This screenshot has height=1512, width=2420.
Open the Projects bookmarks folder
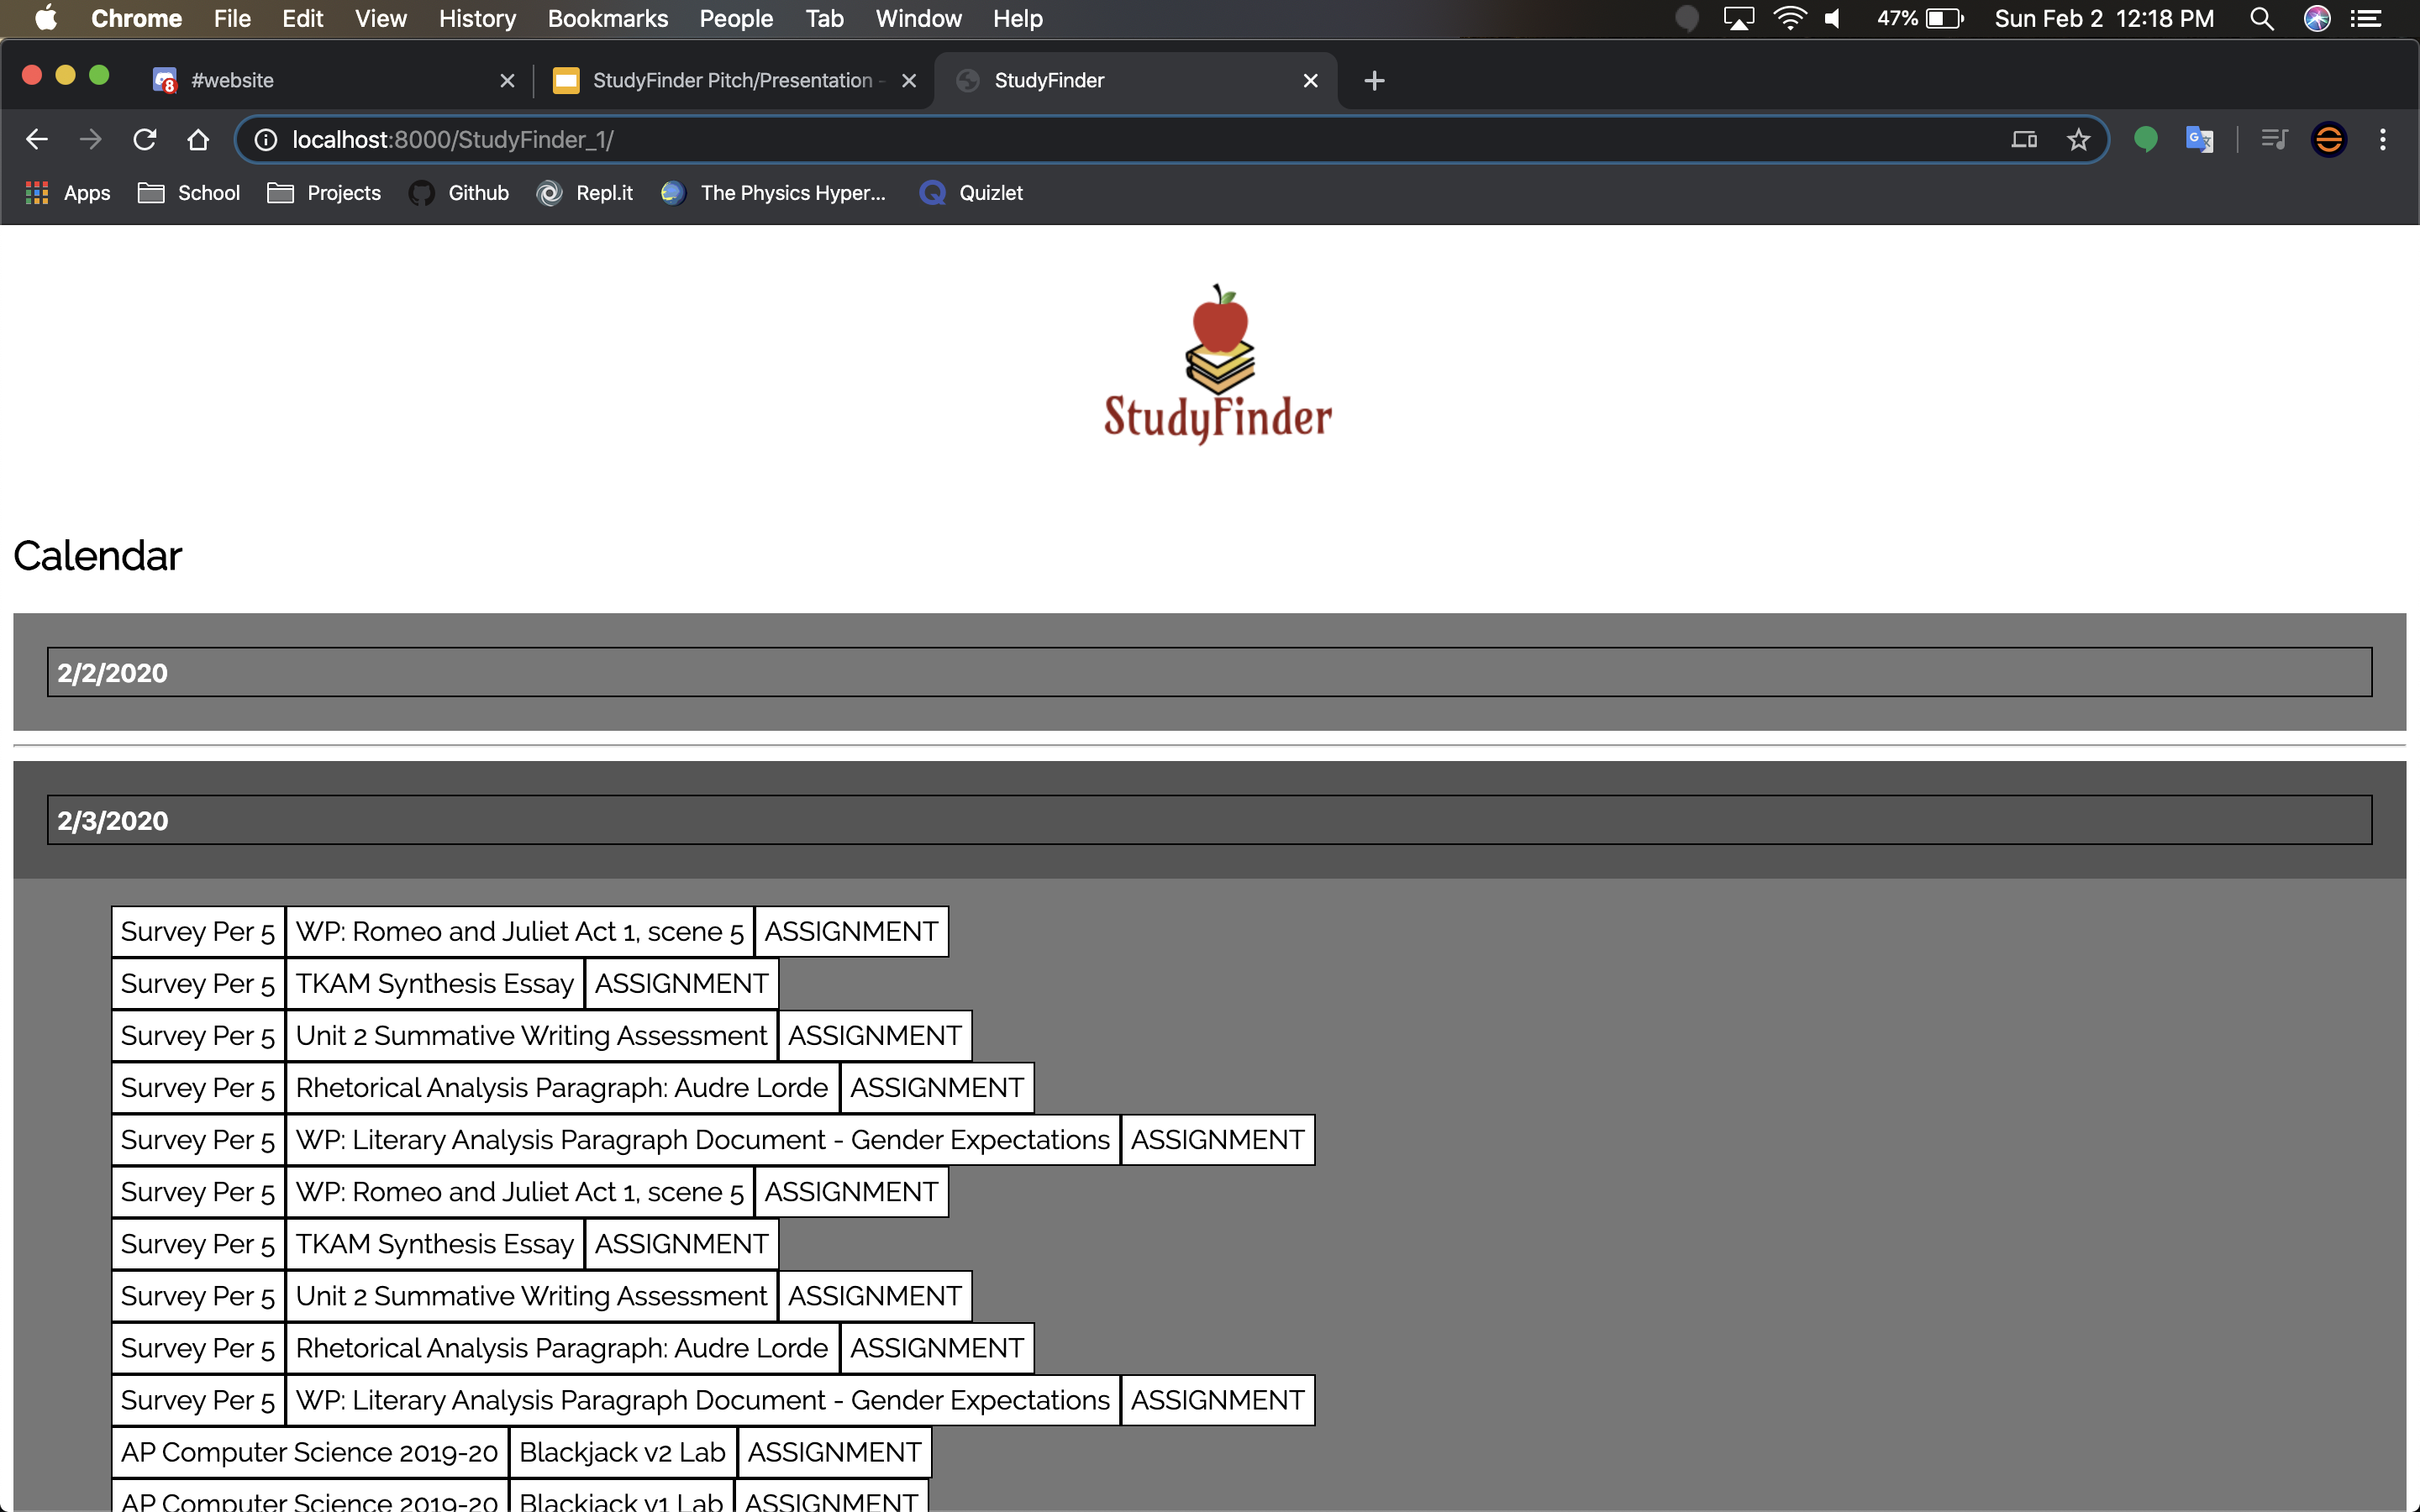pos(325,193)
